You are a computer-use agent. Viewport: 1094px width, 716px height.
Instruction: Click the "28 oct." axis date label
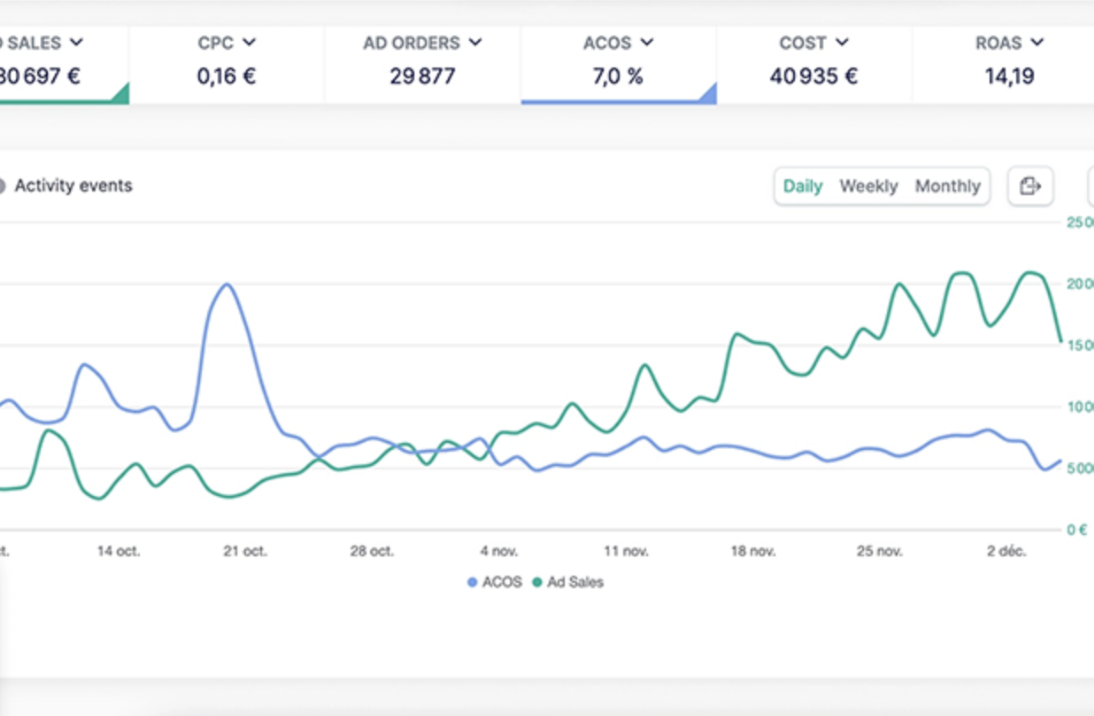(x=372, y=551)
